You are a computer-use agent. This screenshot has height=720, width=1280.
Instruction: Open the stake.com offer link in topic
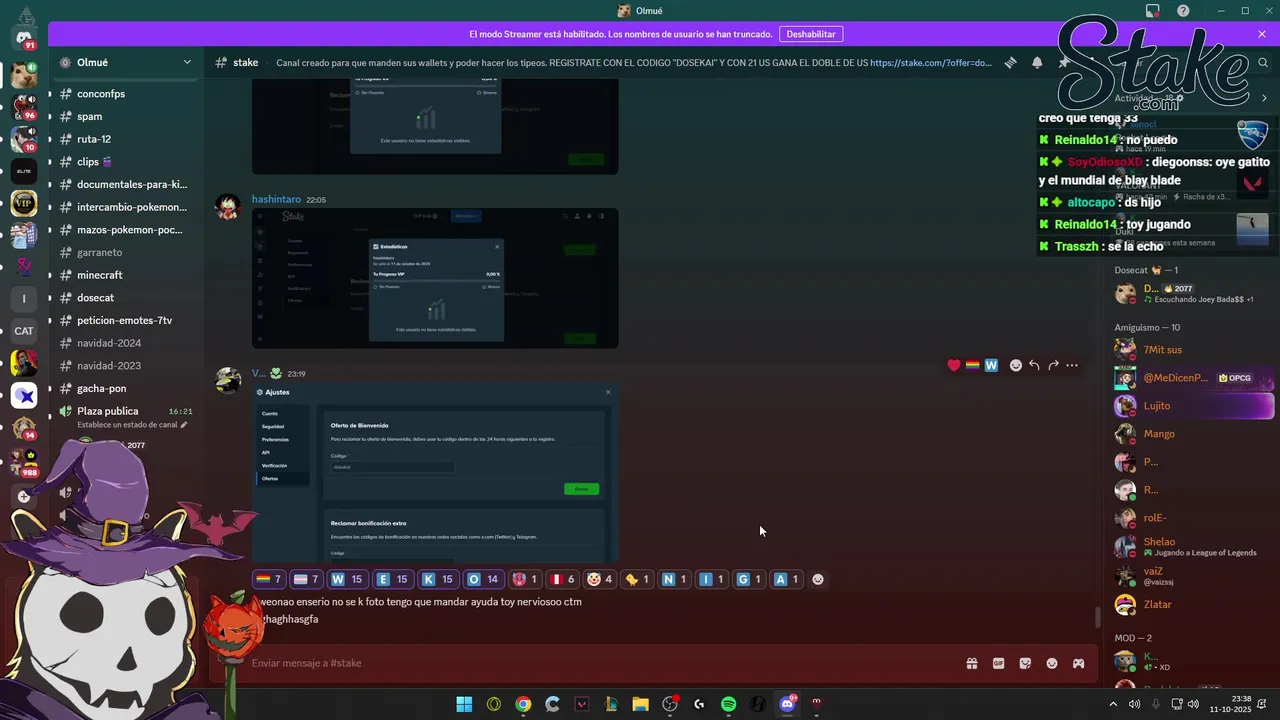click(x=931, y=62)
